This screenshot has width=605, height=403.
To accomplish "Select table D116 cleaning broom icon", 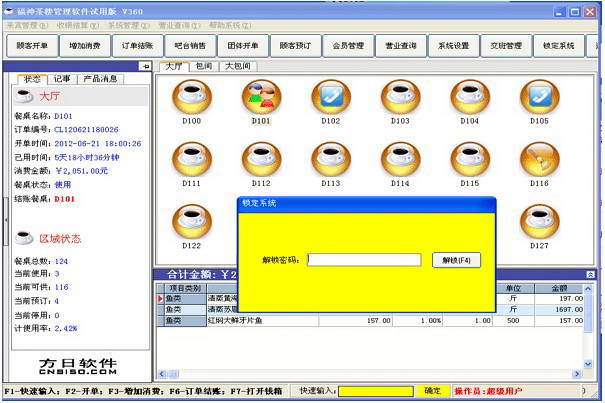I will (x=539, y=159).
